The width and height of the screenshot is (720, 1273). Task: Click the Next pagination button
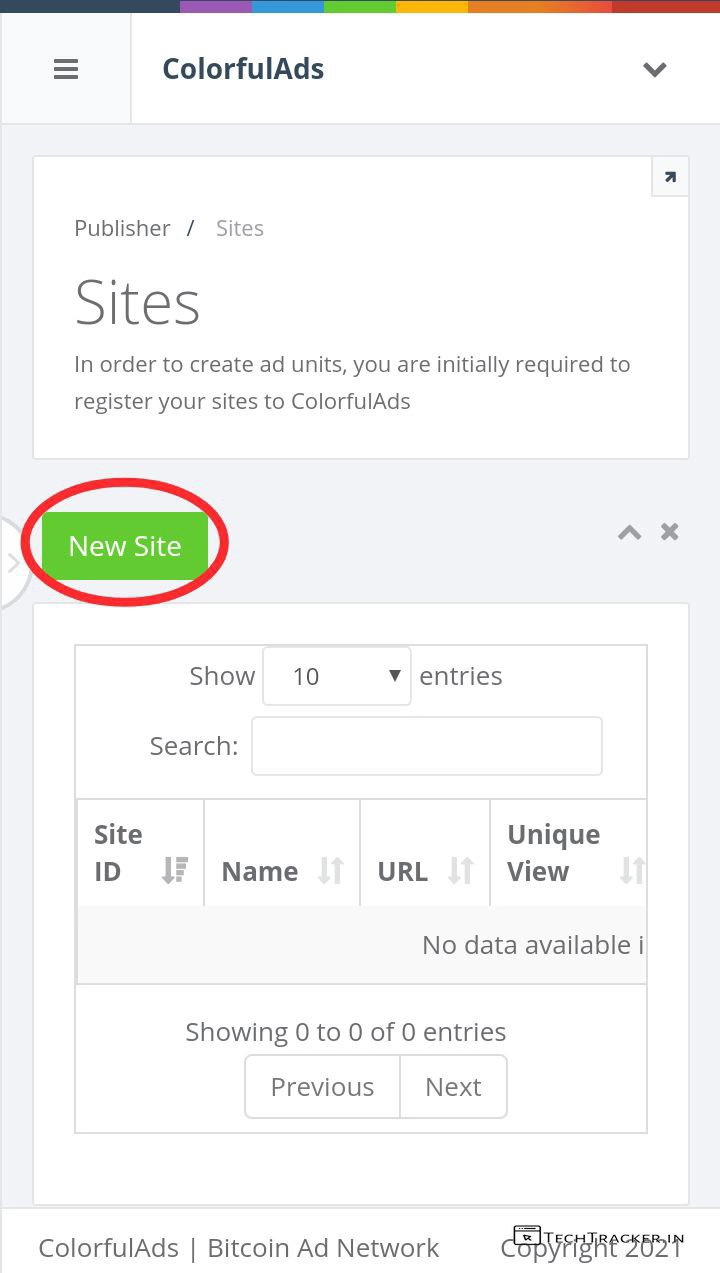(x=453, y=1087)
